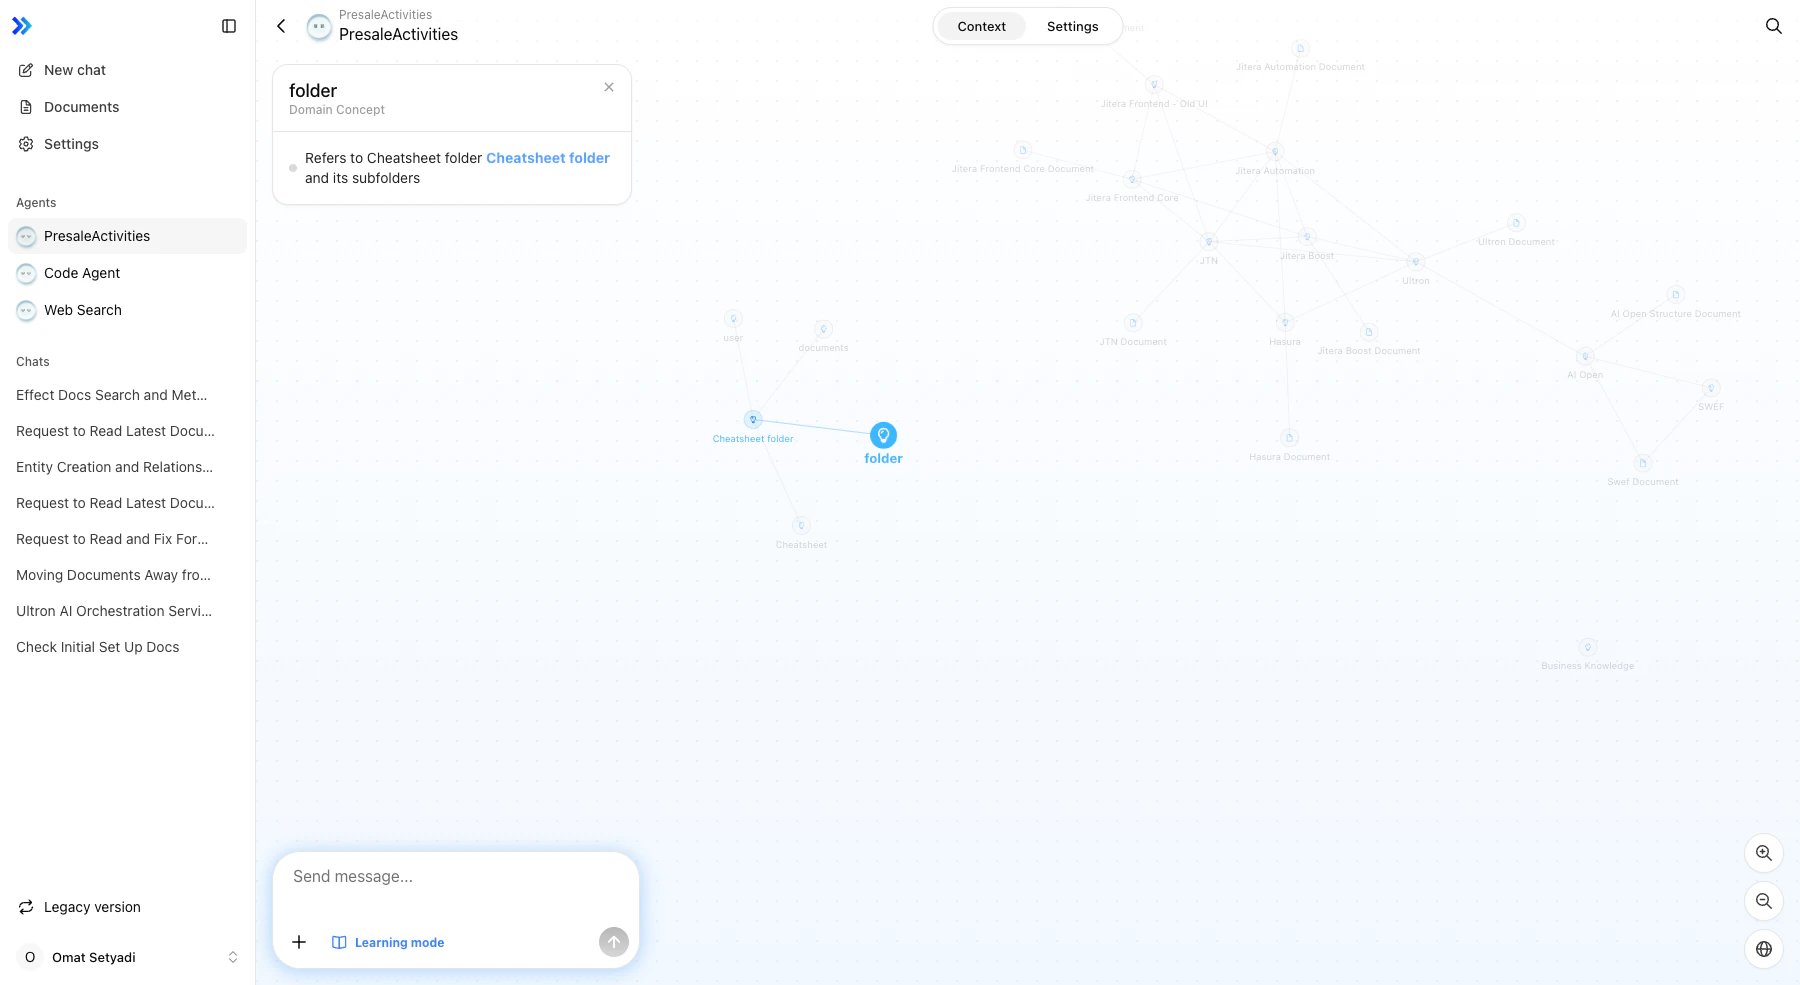Image resolution: width=1800 pixels, height=985 pixels.
Task: Send the message with the arrow button
Action: click(614, 942)
